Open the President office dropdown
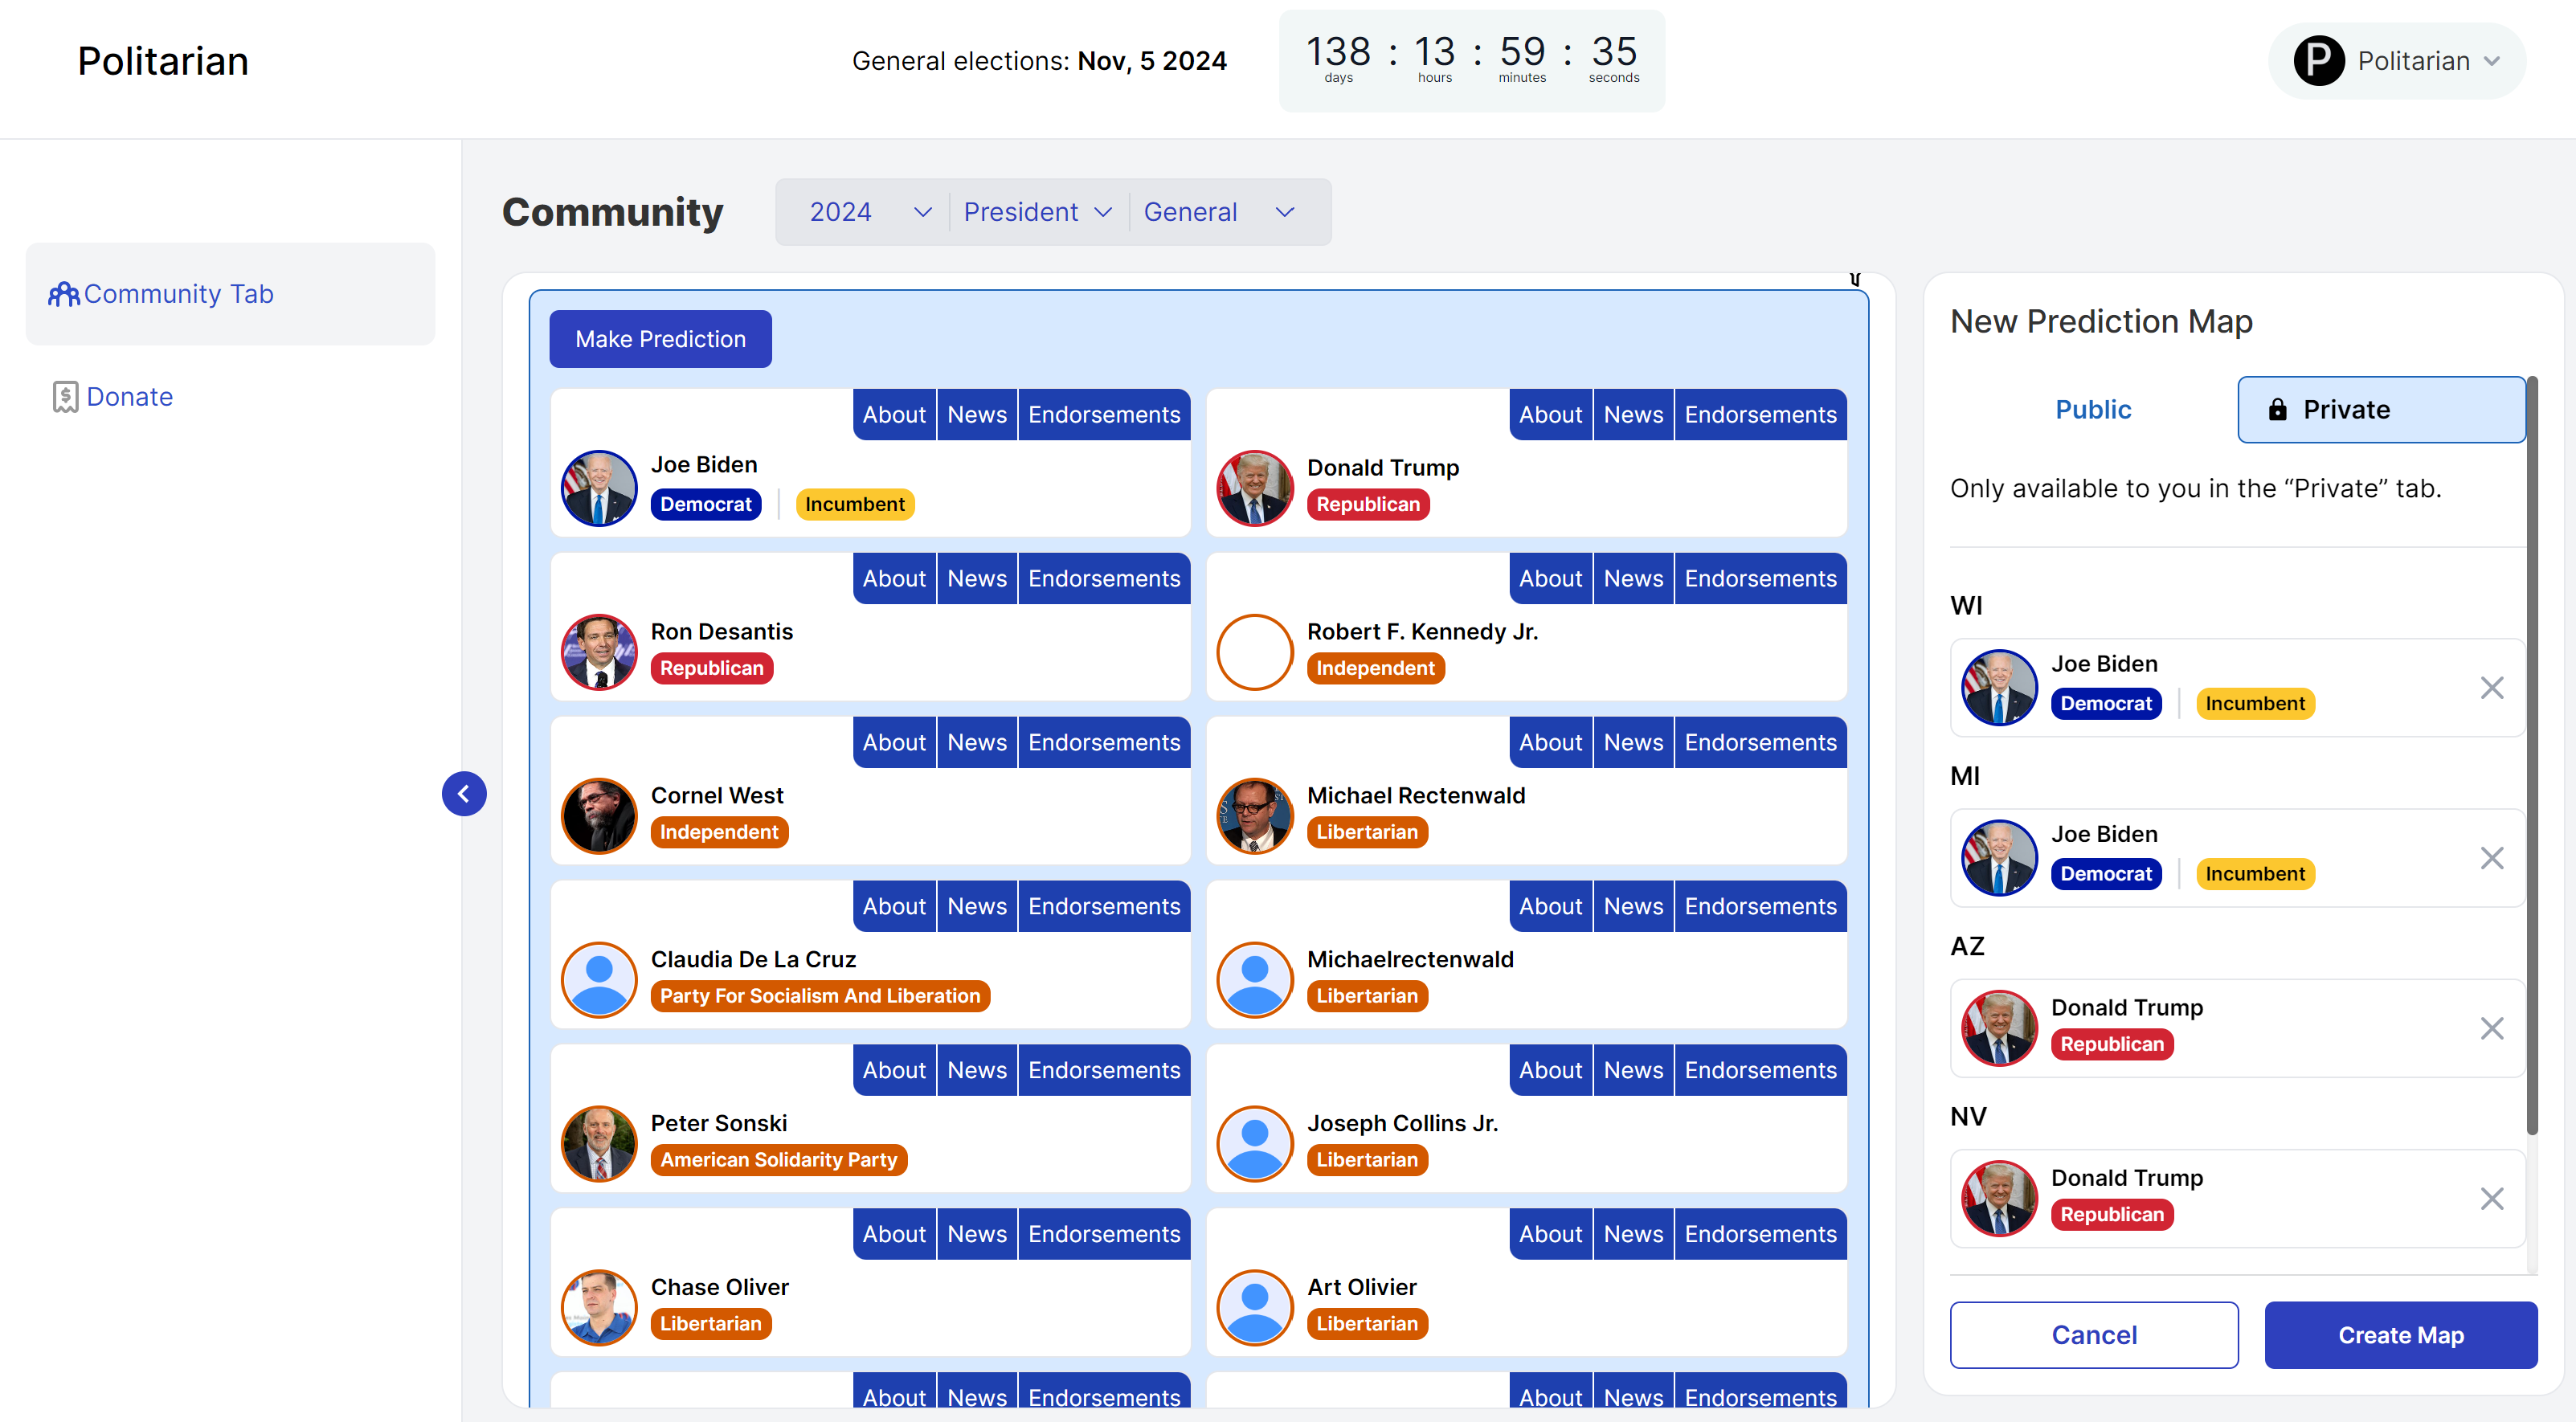 click(1038, 212)
